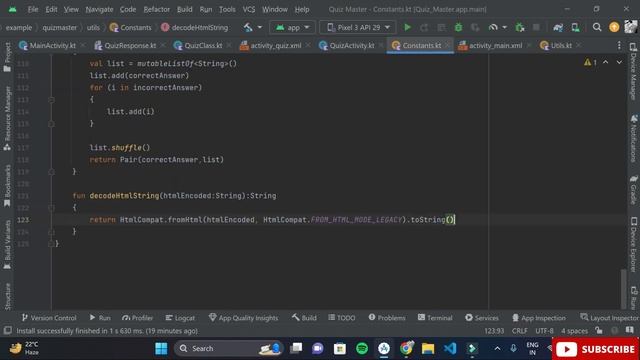Open the Device Explorer right panel

coord(633,245)
